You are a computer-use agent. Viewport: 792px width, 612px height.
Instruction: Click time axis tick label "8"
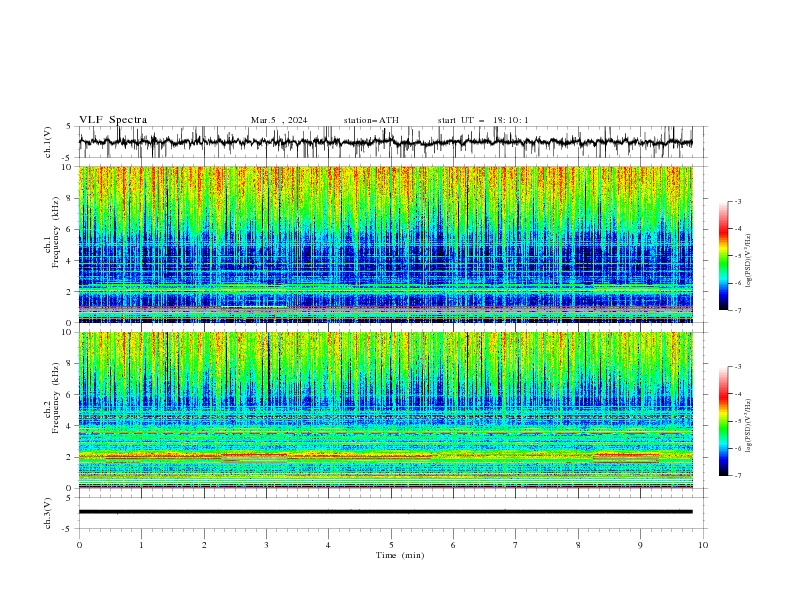pyautogui.click(x=578, y=545)
